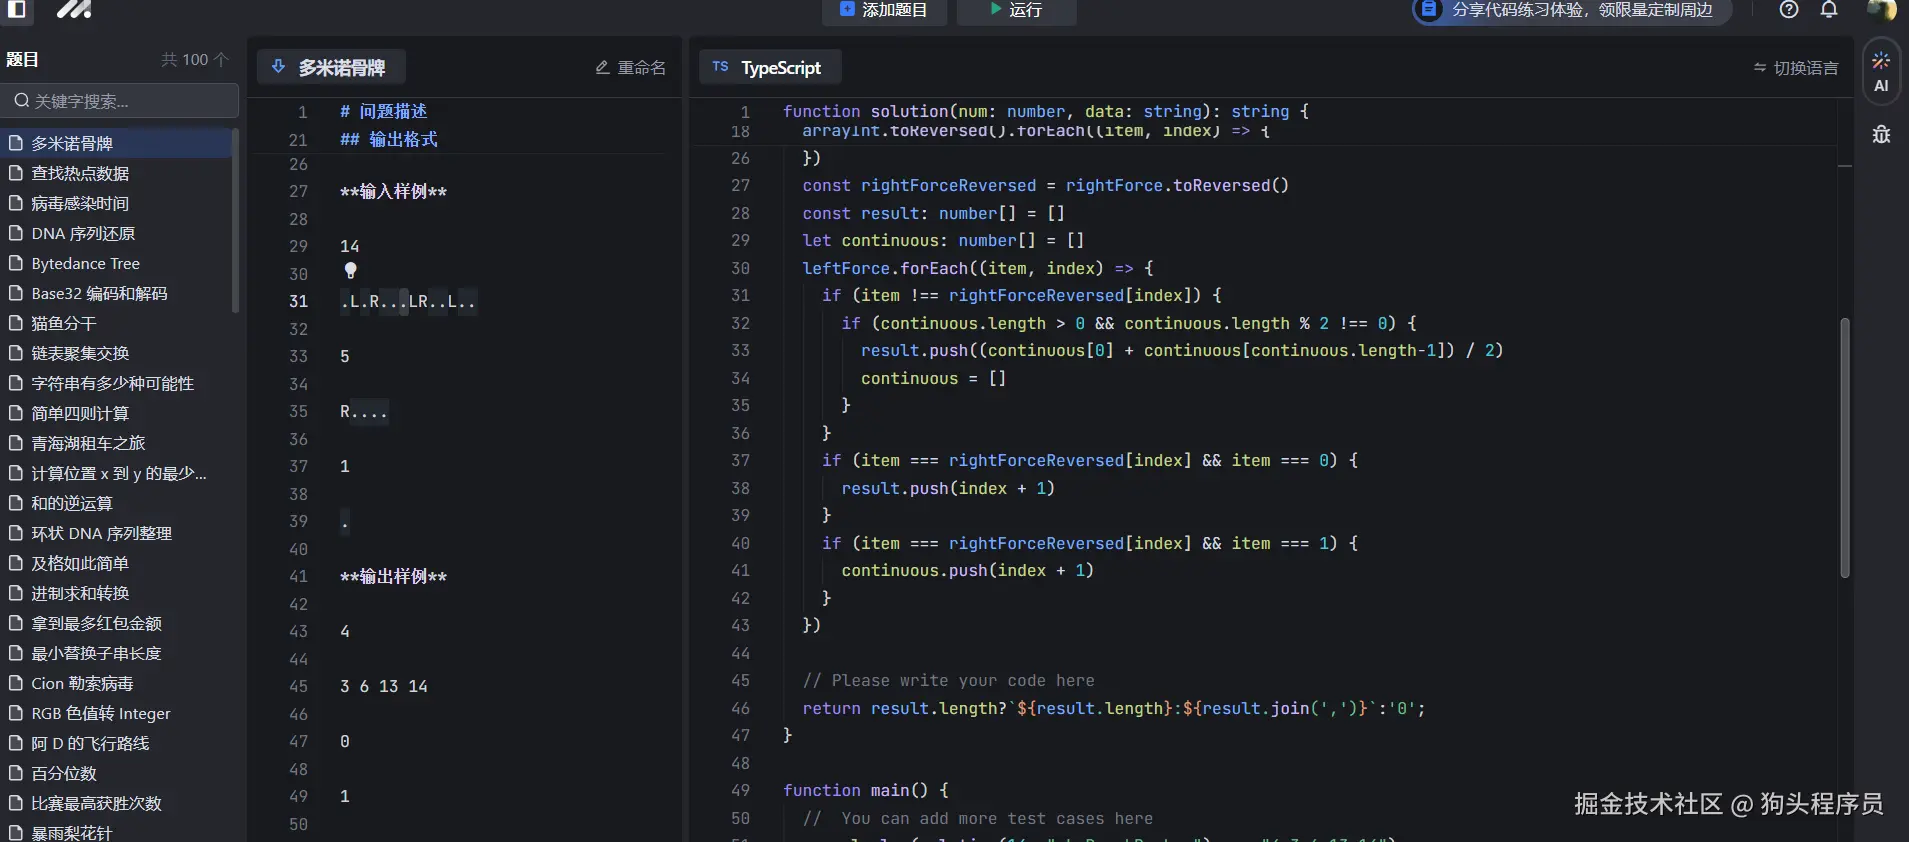Open 切换语言 language switcher
The image size is (1909, 842).
pos(1796,68)
